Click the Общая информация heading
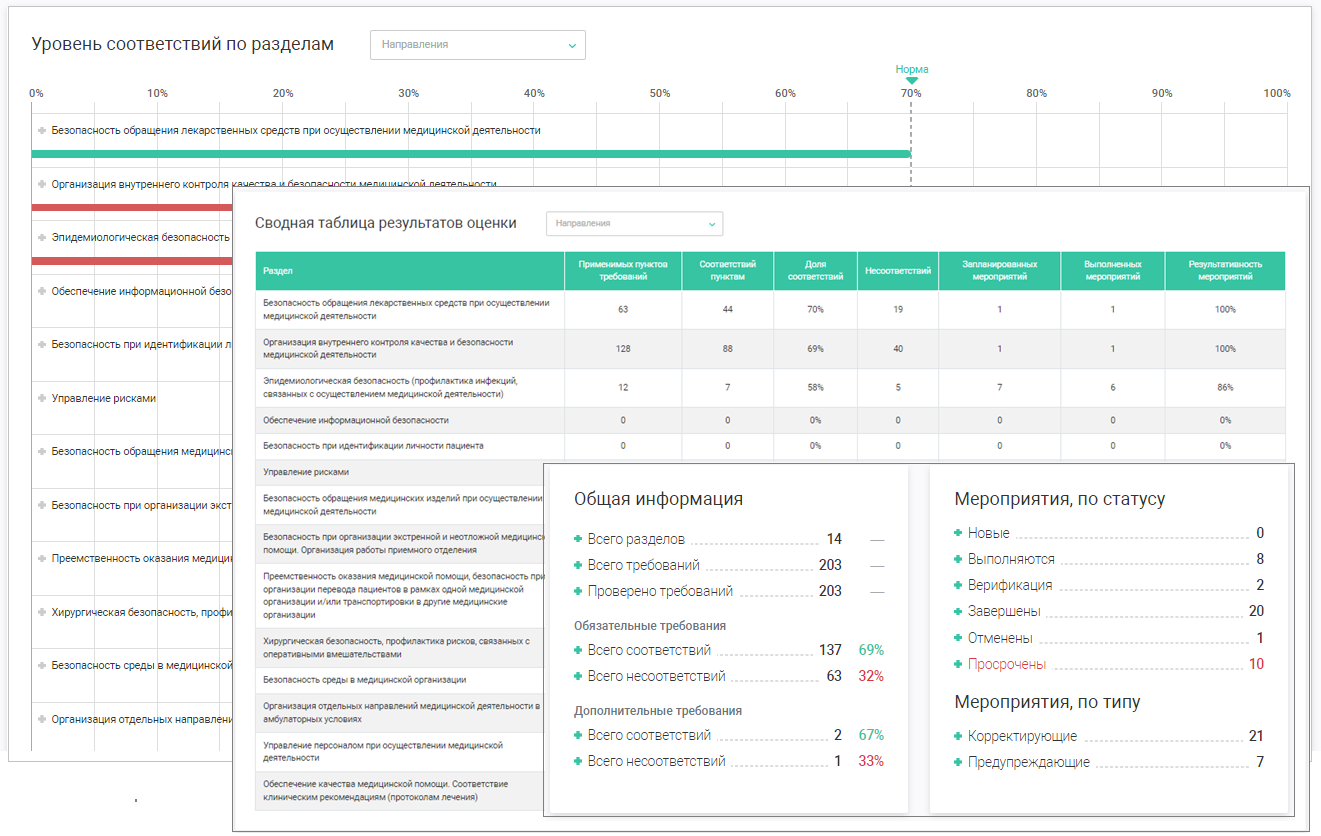This screenshot has height=836, width=1321. (659, 499)
